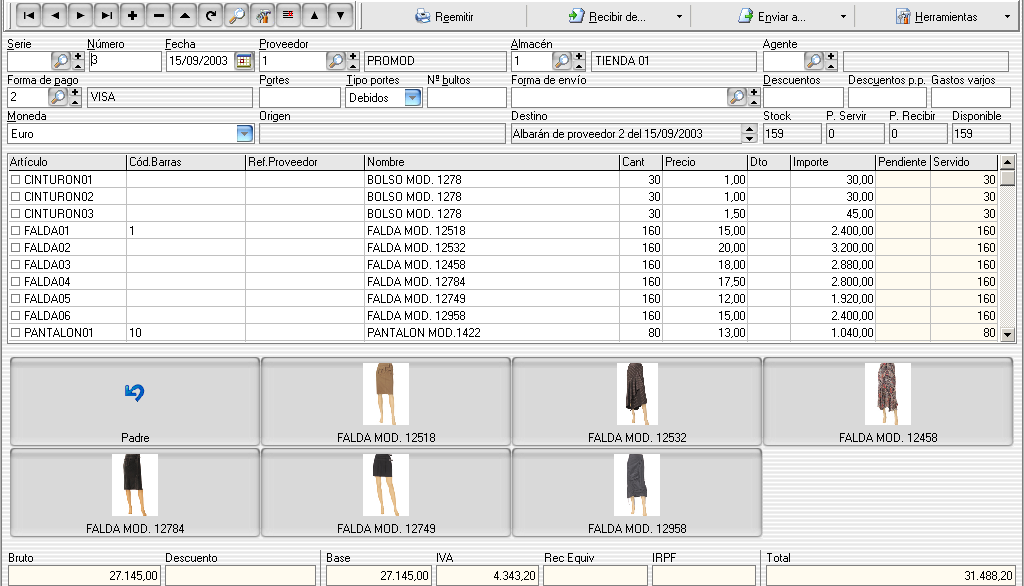
Task: Toggle the PANTALON01 checkbox
Action: click(x=15, y=333)
